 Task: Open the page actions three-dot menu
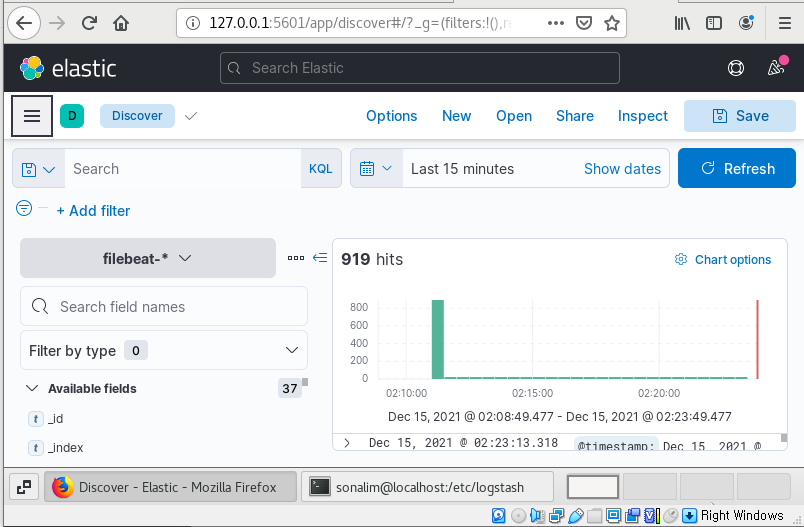[556, 23]
